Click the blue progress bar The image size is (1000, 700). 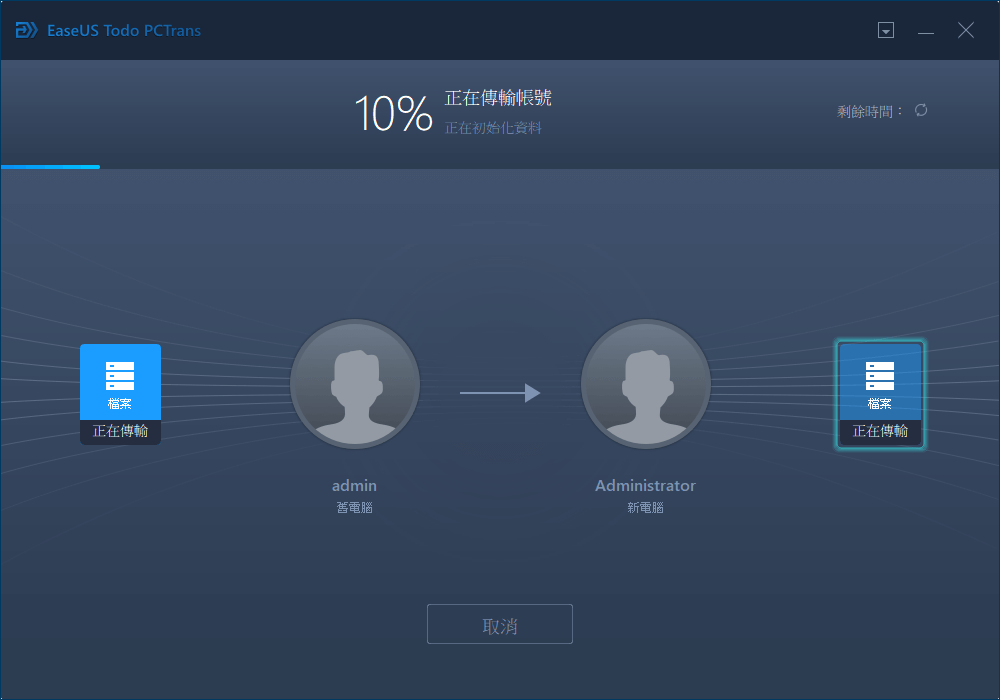coord(50,167)
